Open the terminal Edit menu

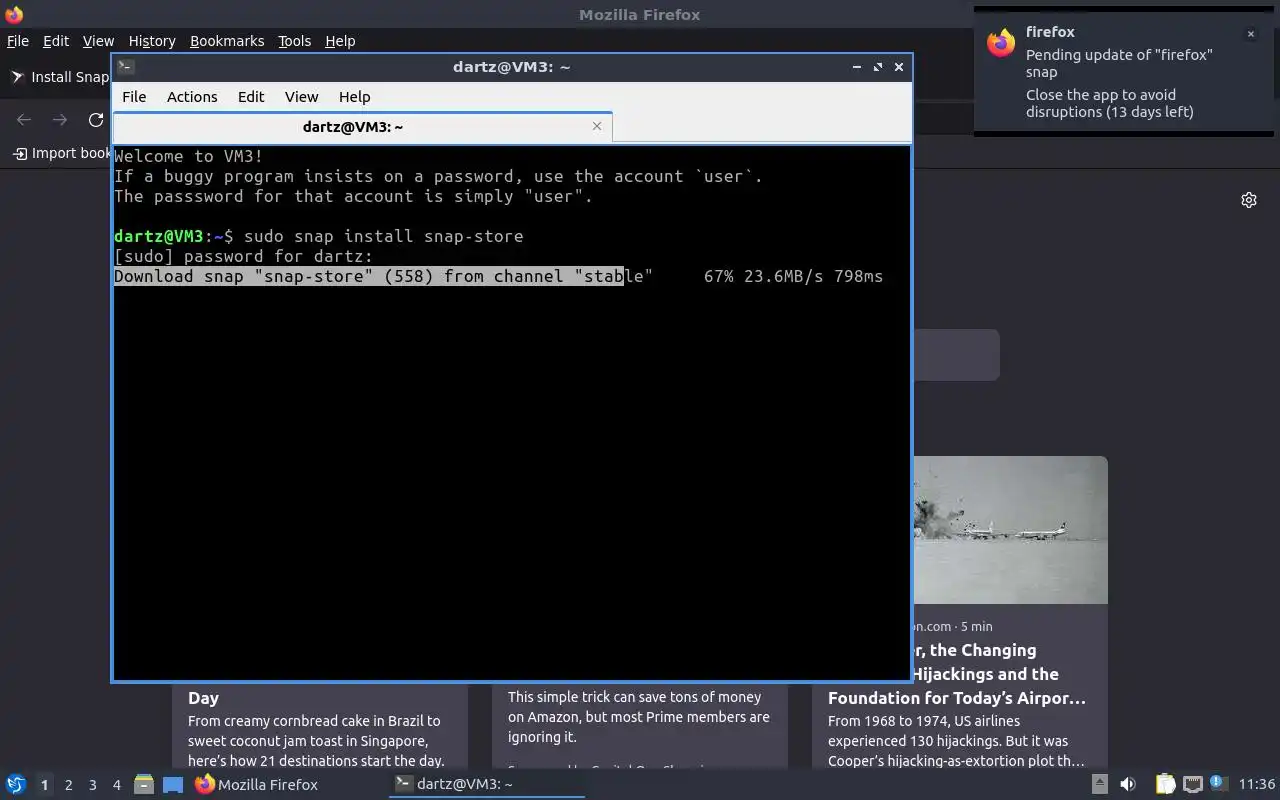point(251,97)
